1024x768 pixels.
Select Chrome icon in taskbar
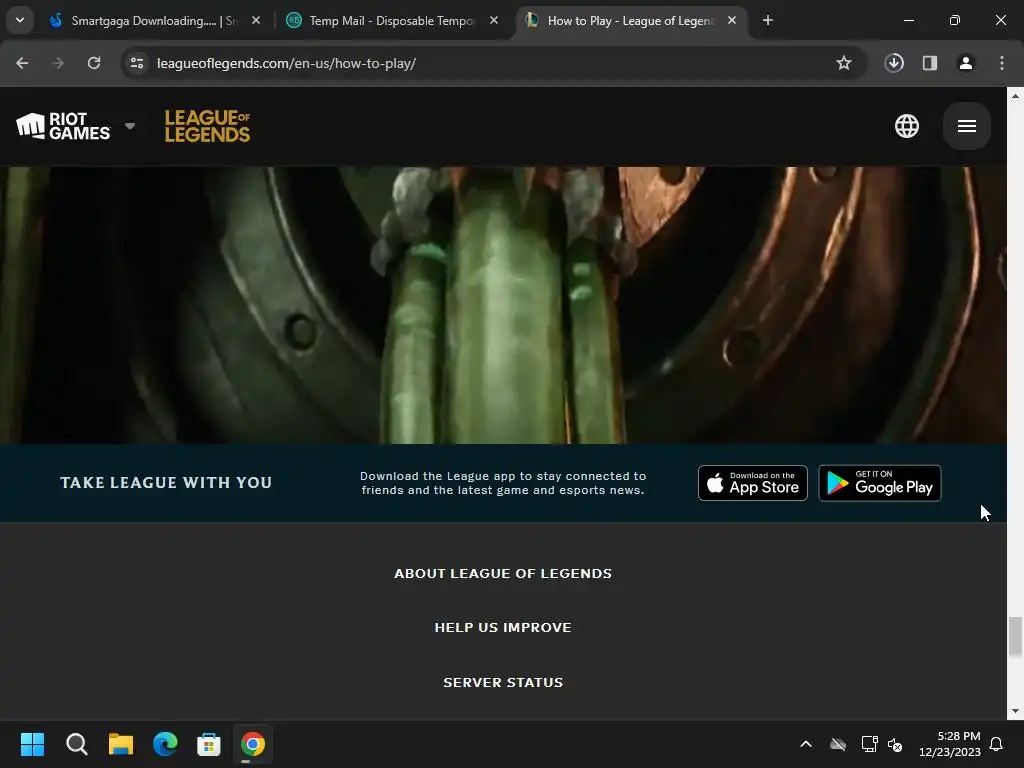click(x=253, y=744)
